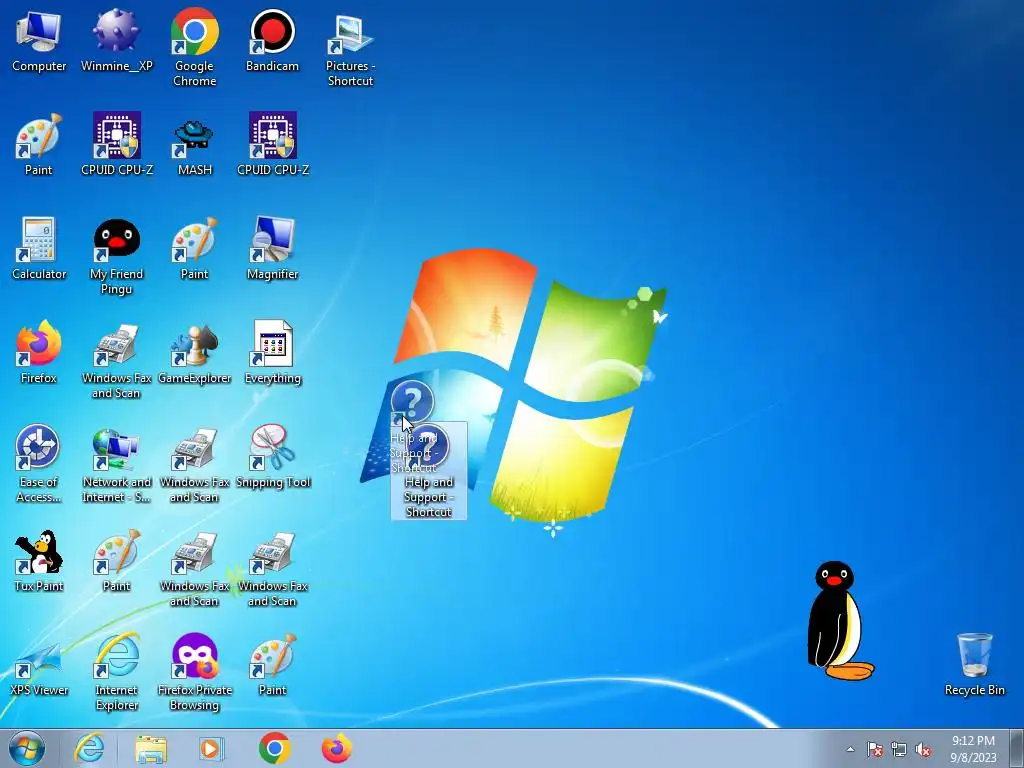Image resolution: width=1024 pixels, height=768 pixels.
Task: Select the Paint shortcut between Pingu and Magnifier
Action: tap(195, 248)
